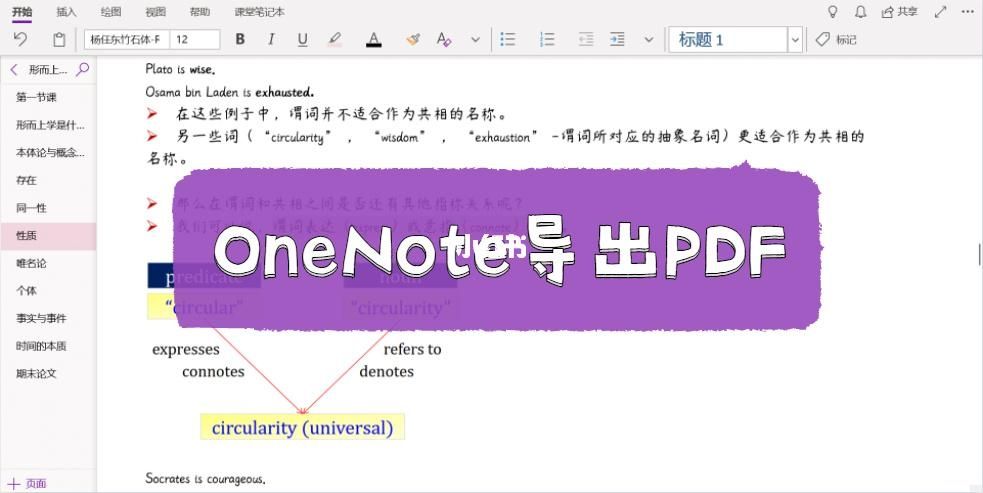The height and width of the screenshot is (493, 983).
Task: Click the 'Osama bin Laden is exhausted.' line
Action: 229,92
